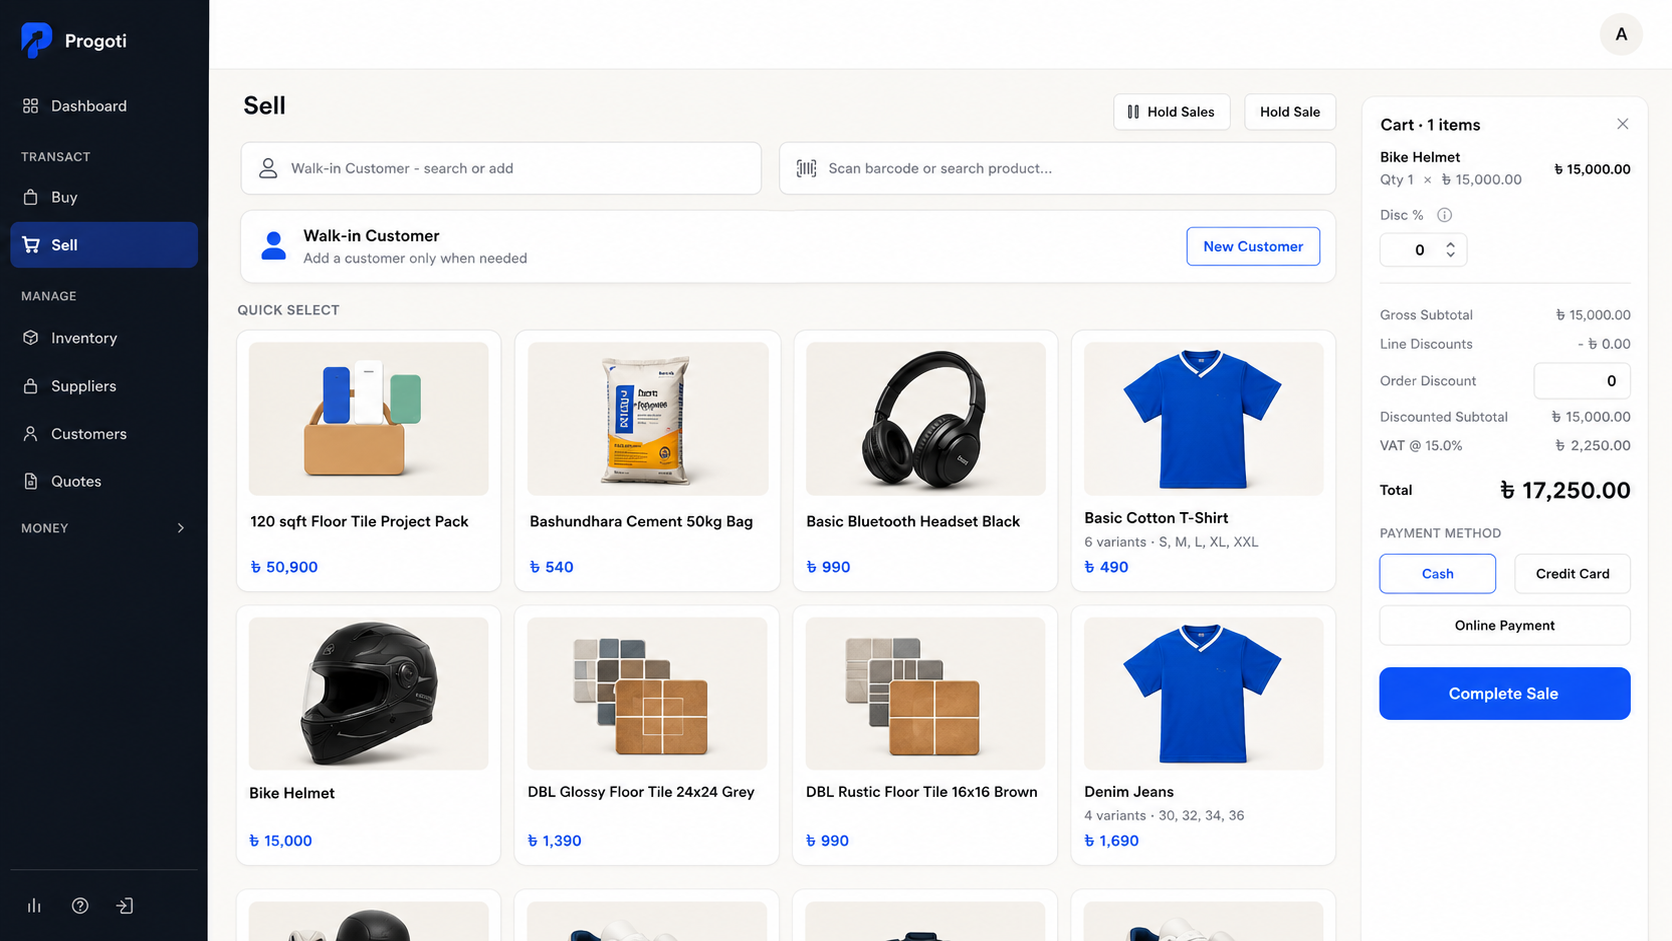
Task: Add 120 sqft Floor Tile Project Pack
Action: coord(369,461)
